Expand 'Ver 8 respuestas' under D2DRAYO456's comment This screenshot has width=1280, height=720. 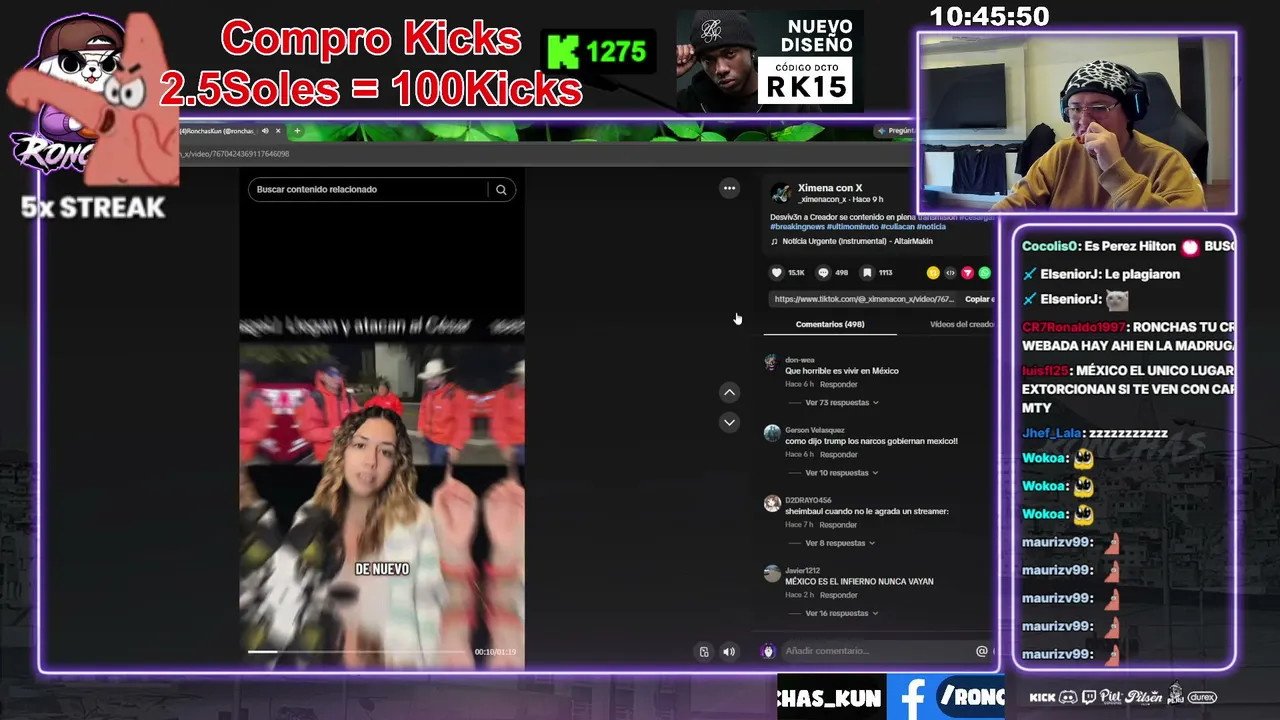click(839, 543)
